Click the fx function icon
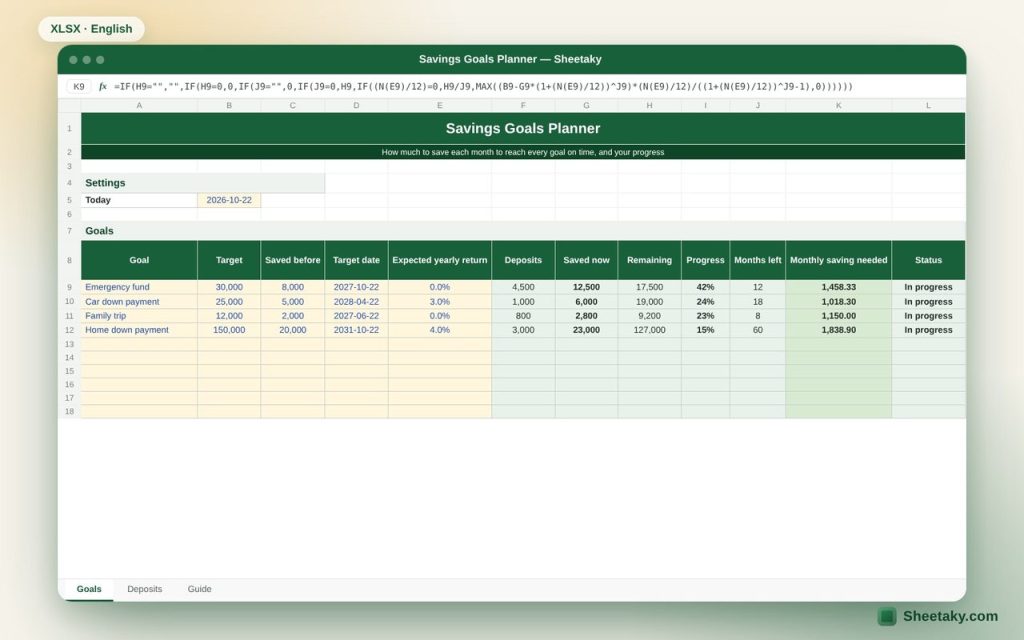This screenshot has width=1024, height=640. (x=103, y=86)
